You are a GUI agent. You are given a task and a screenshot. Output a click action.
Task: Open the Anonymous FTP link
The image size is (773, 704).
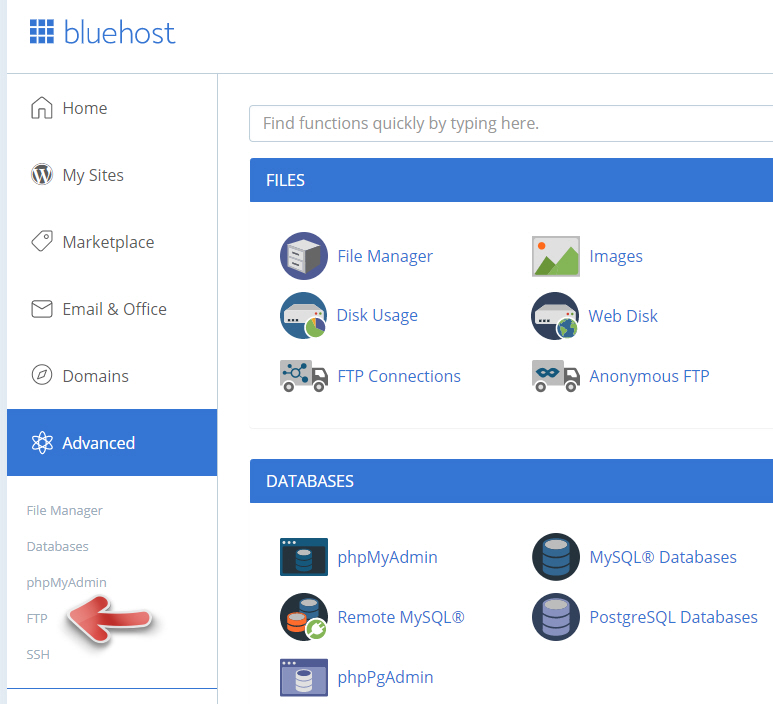click(x=649, y=376)
